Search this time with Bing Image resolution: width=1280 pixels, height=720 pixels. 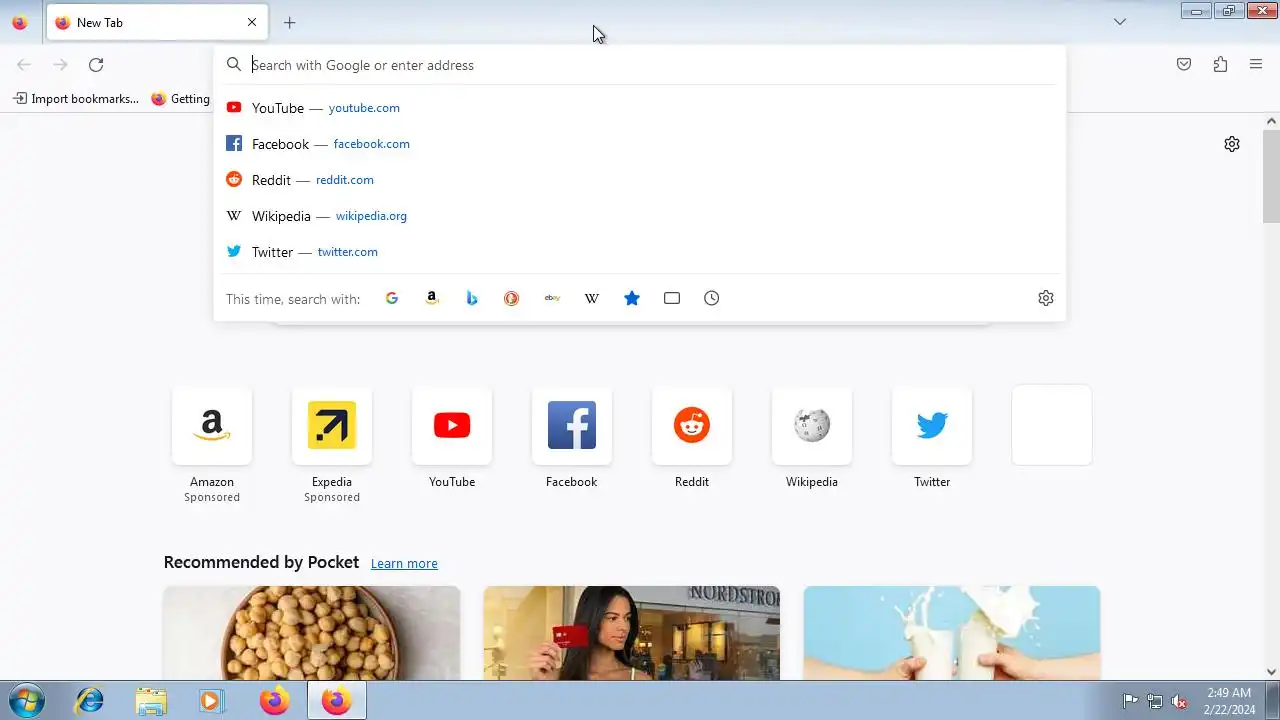coord(472,298)
